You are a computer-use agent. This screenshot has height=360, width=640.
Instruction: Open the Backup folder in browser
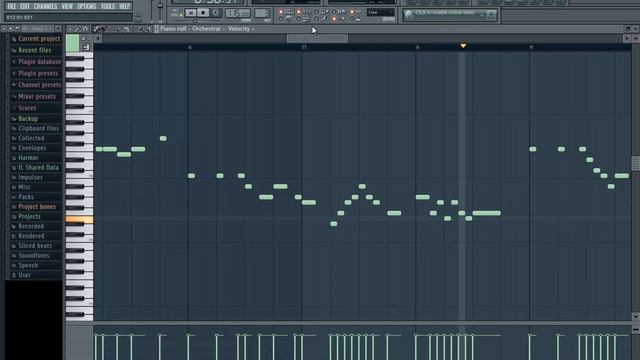pyautogui.click(x=28, y=118)
